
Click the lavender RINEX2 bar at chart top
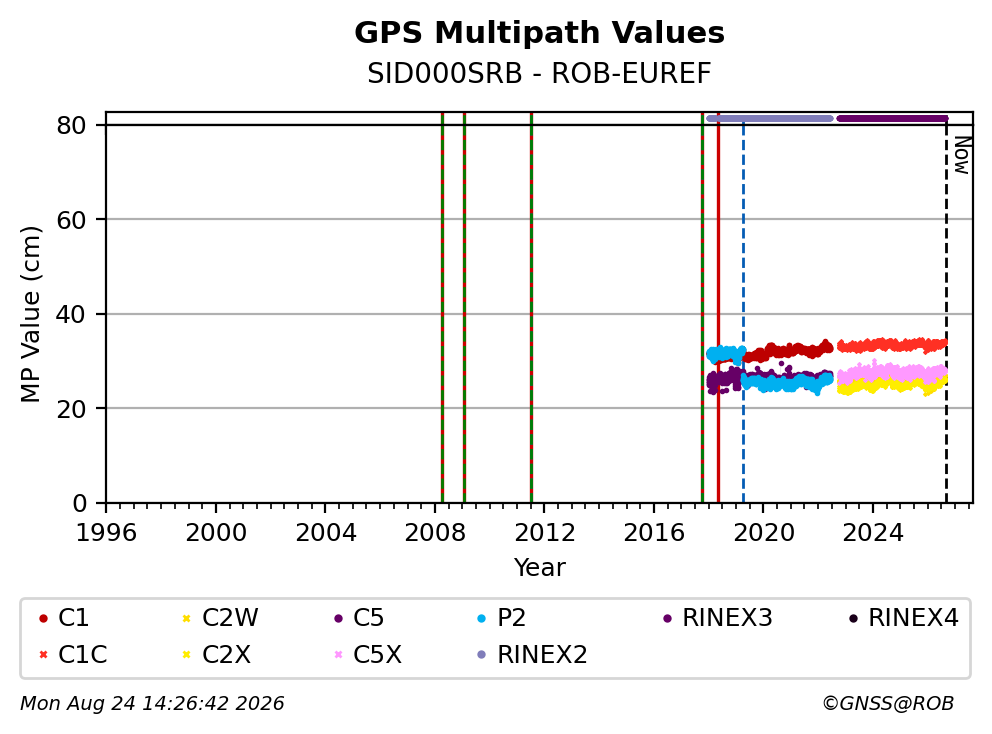coord(770,118)
